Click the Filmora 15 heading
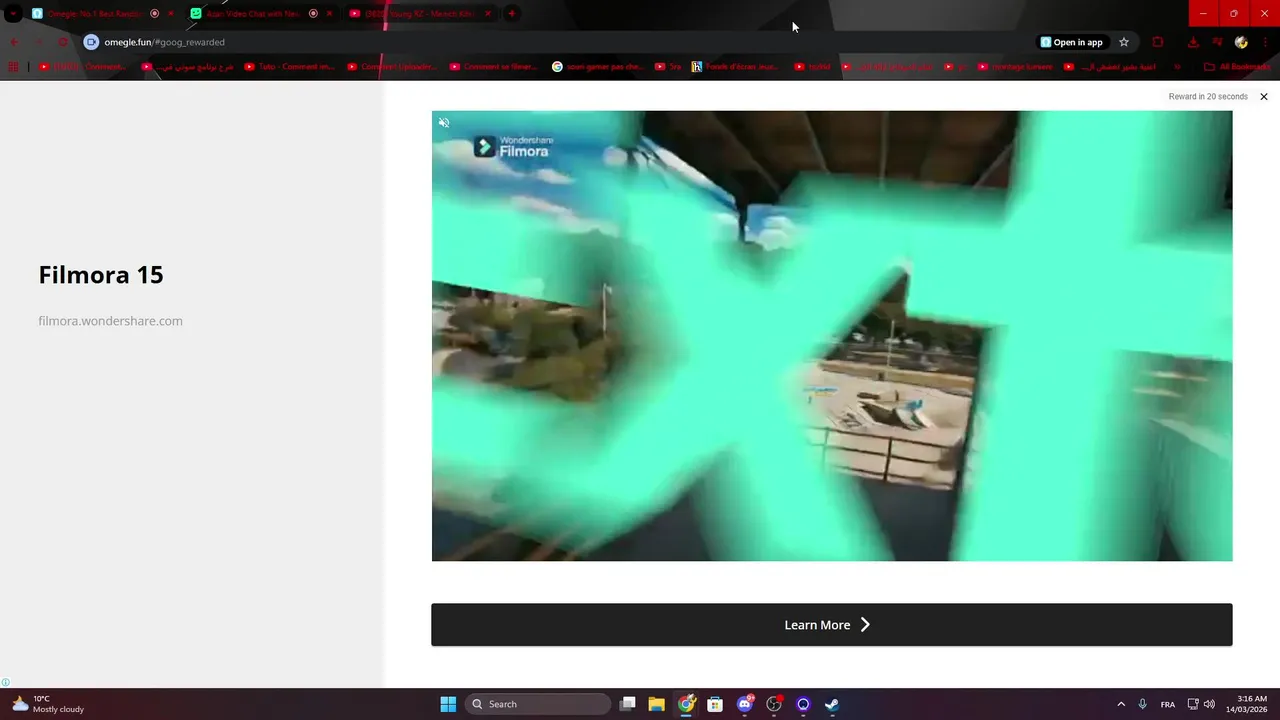The width and height of the screenshot is (1280, 720). click(101, 275)
